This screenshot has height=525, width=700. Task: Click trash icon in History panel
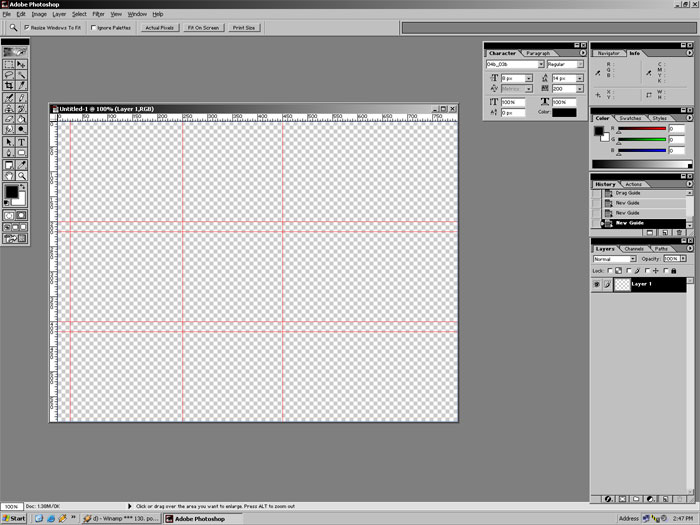point(677,232)
